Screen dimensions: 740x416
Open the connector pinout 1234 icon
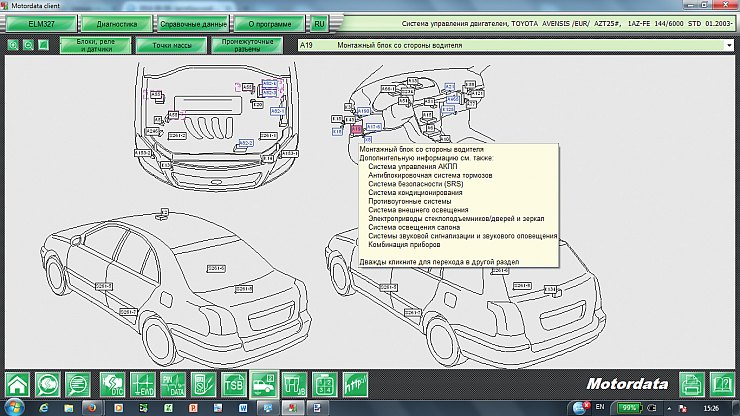325,384
